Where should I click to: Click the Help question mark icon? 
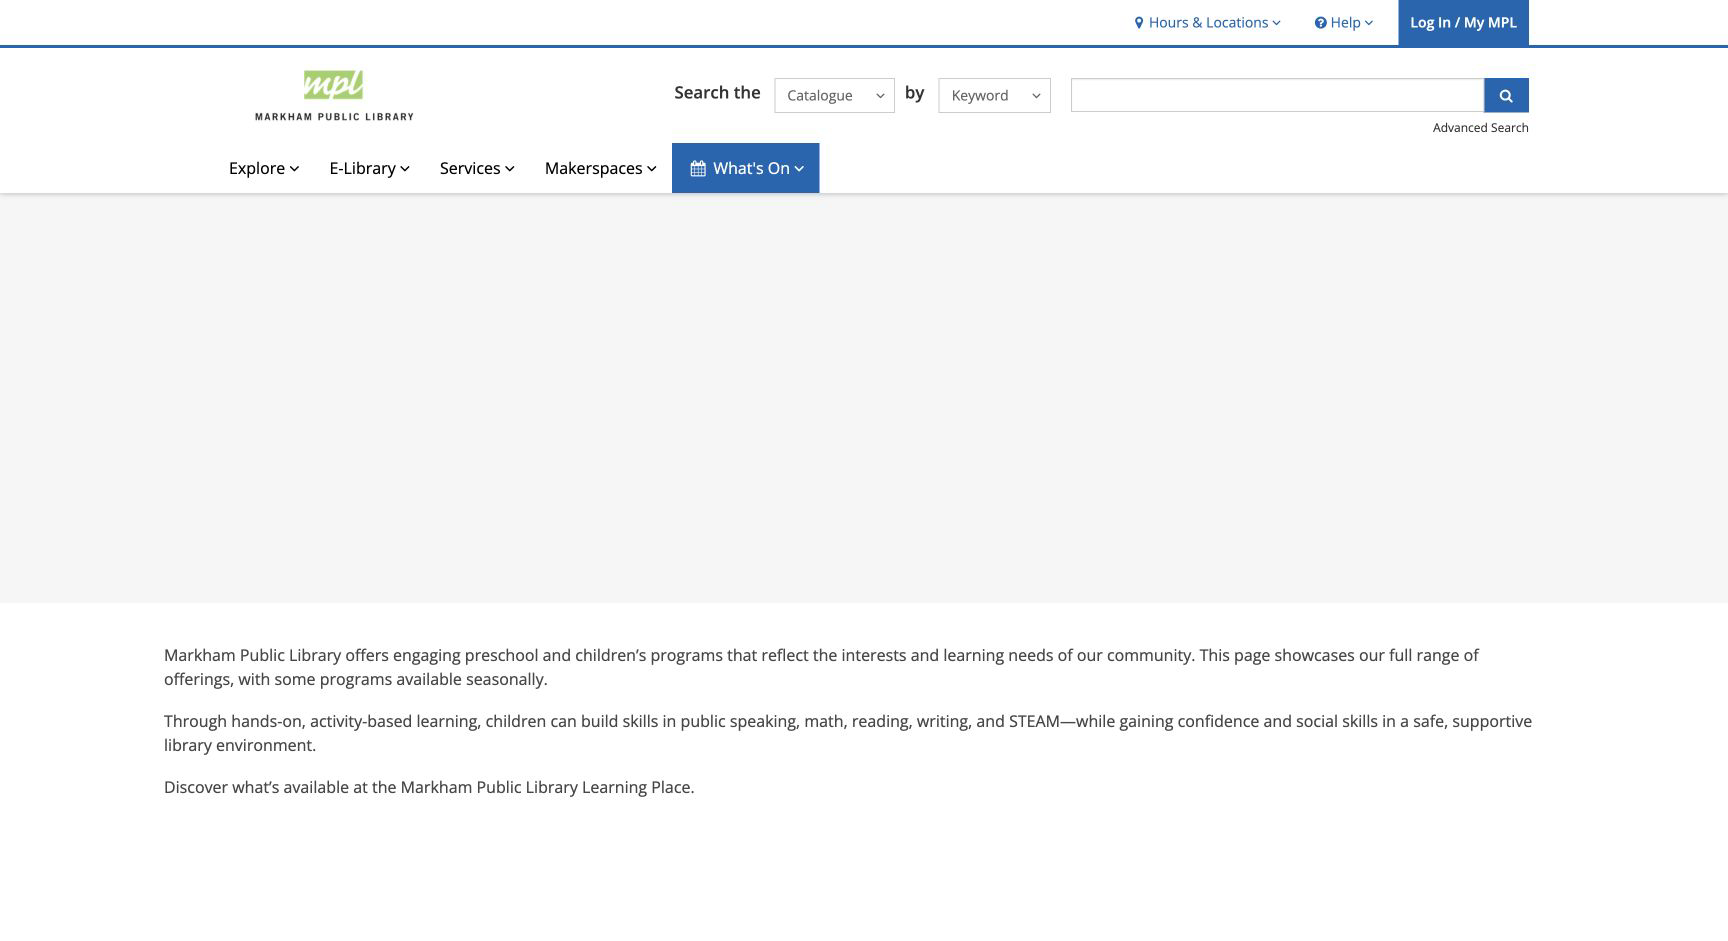coord(1321,23)
